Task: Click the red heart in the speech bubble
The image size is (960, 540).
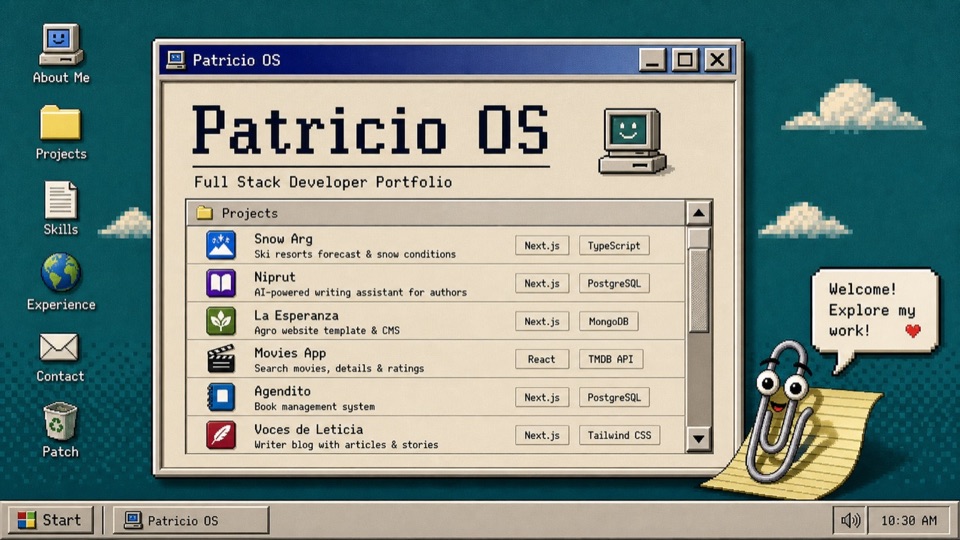Action: 913,331
